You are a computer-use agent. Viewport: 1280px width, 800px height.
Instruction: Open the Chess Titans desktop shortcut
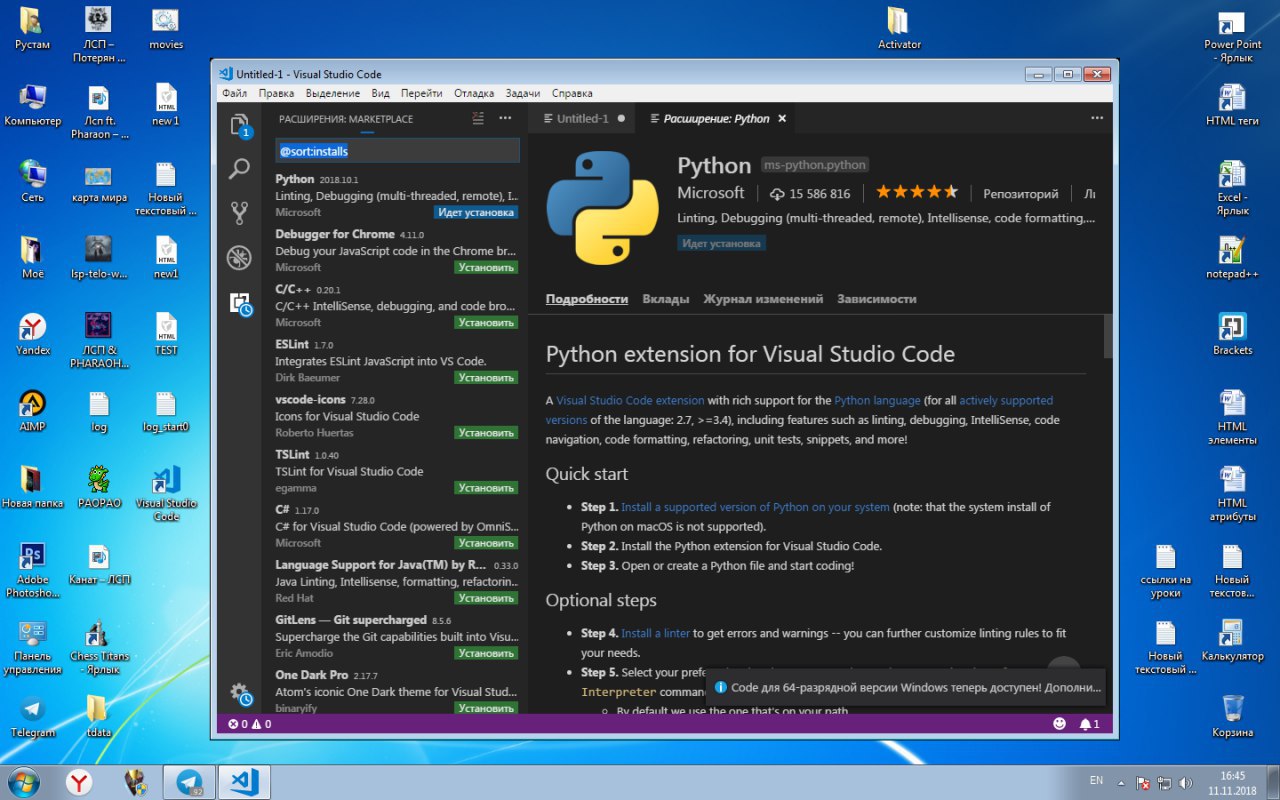pos(98,648)
